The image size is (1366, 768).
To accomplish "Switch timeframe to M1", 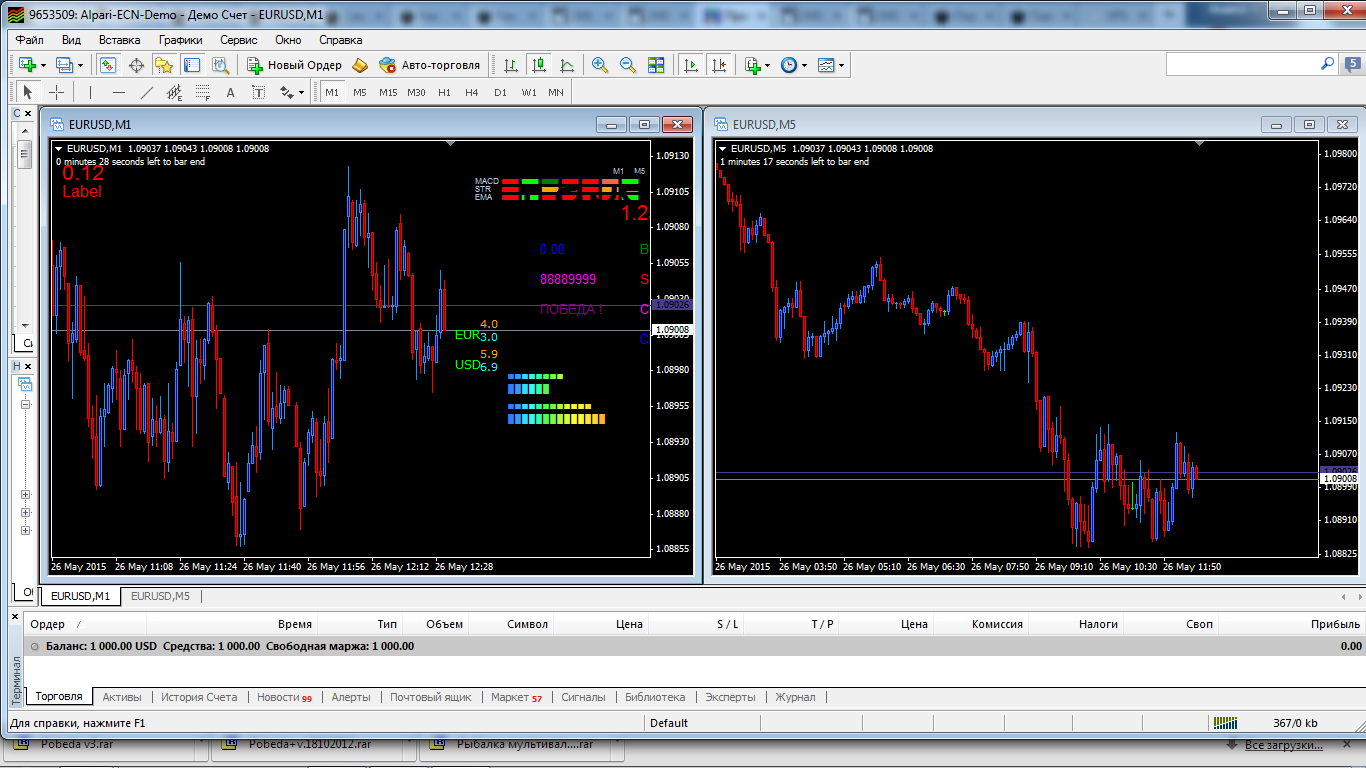I will 332,92.
